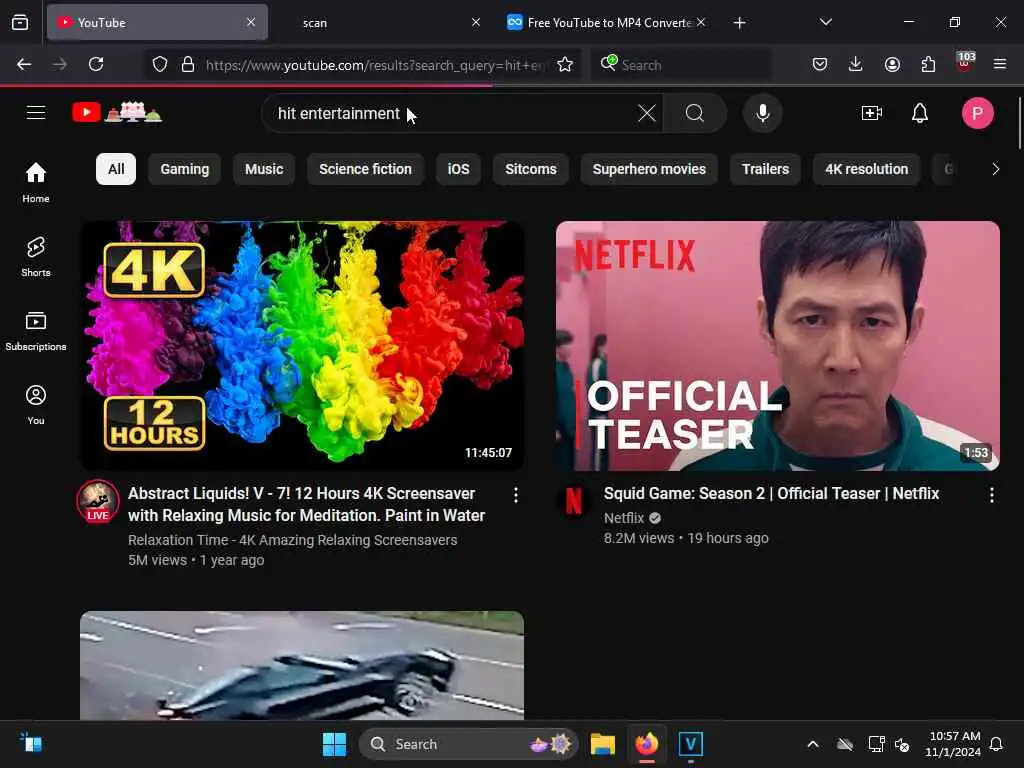Select the Music filter chip

point(264,169)
